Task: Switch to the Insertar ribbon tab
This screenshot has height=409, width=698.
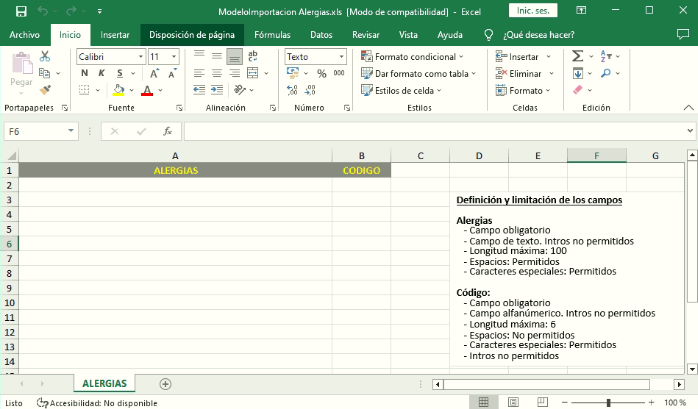Action: click(115, 34)
